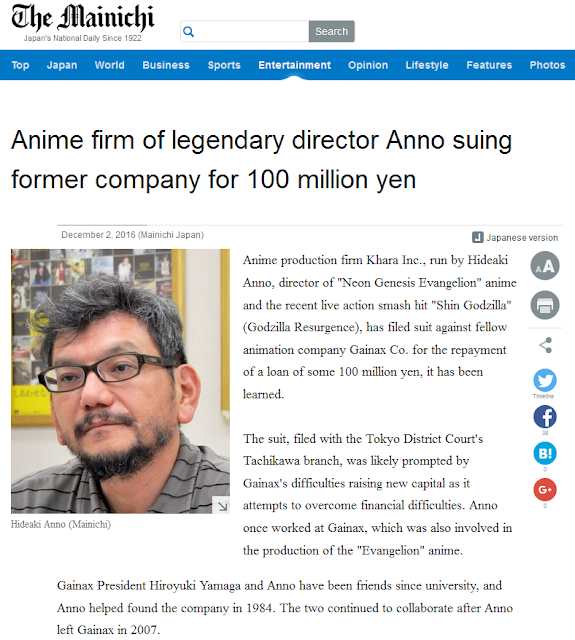Click the print article icon

[545, 305]
